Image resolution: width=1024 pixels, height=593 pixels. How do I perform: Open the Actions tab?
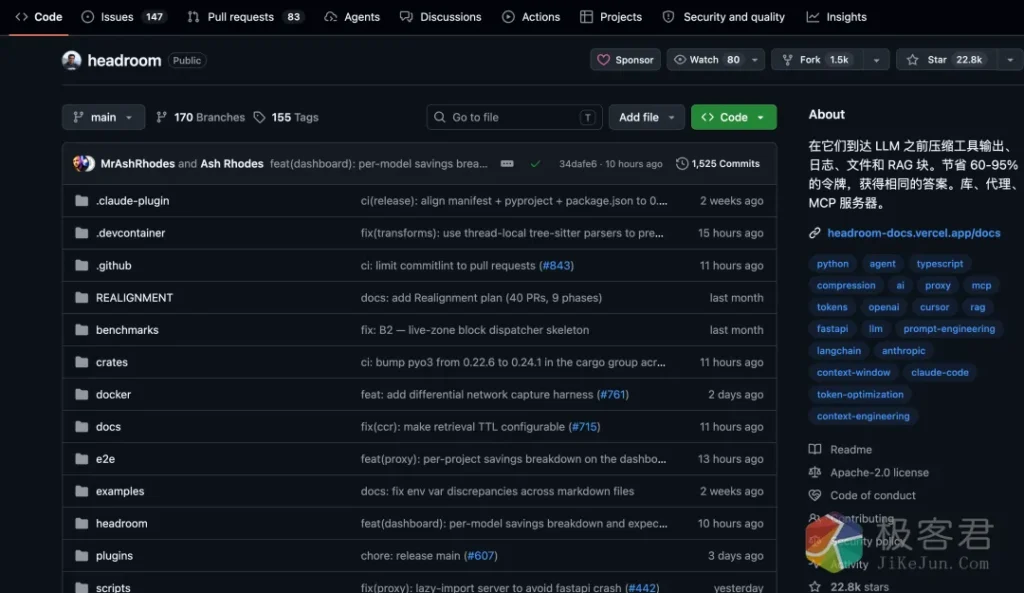tap(531, 17)
